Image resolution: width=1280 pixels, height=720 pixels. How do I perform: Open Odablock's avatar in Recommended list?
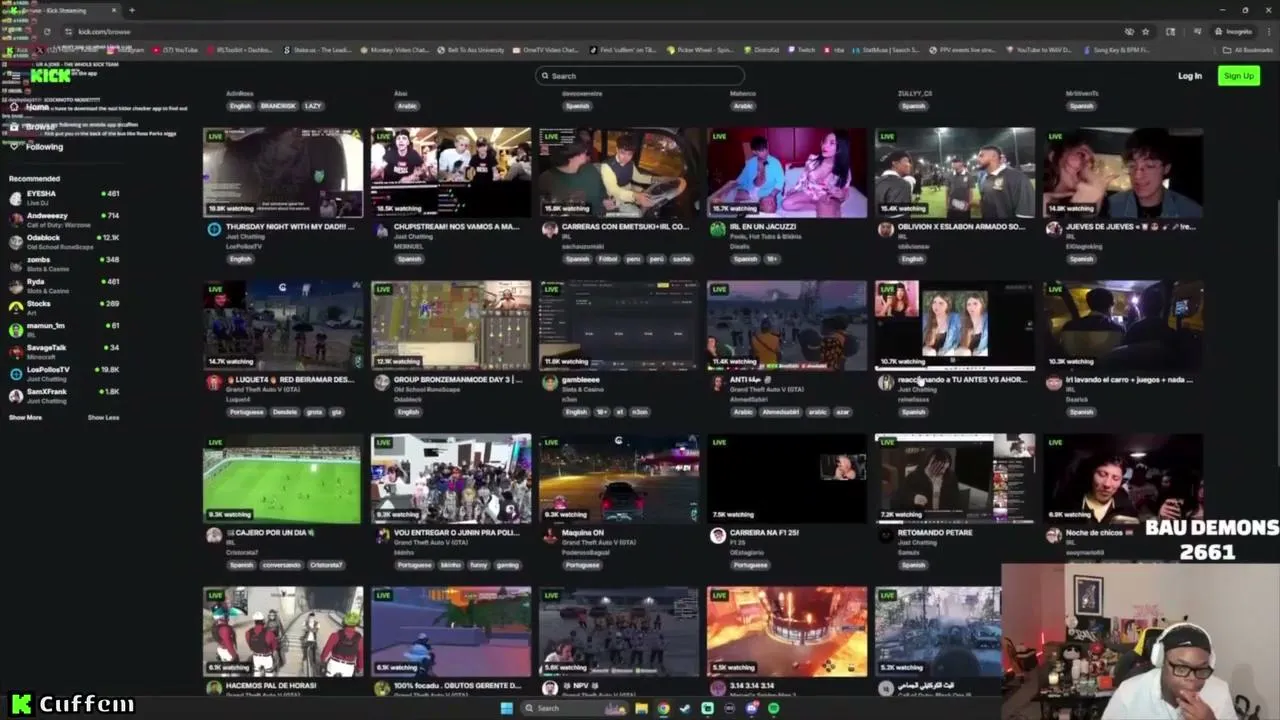[x=15, y=241]
